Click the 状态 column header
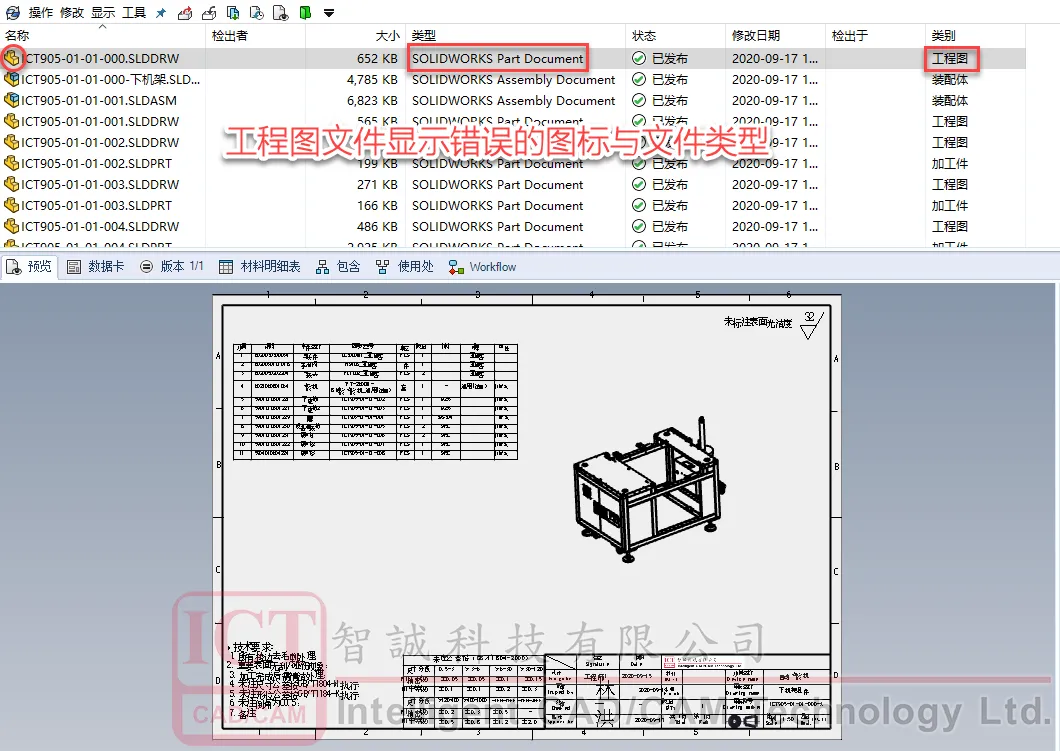Screen dimensions: 1060x751 click(x=644, y=36)
